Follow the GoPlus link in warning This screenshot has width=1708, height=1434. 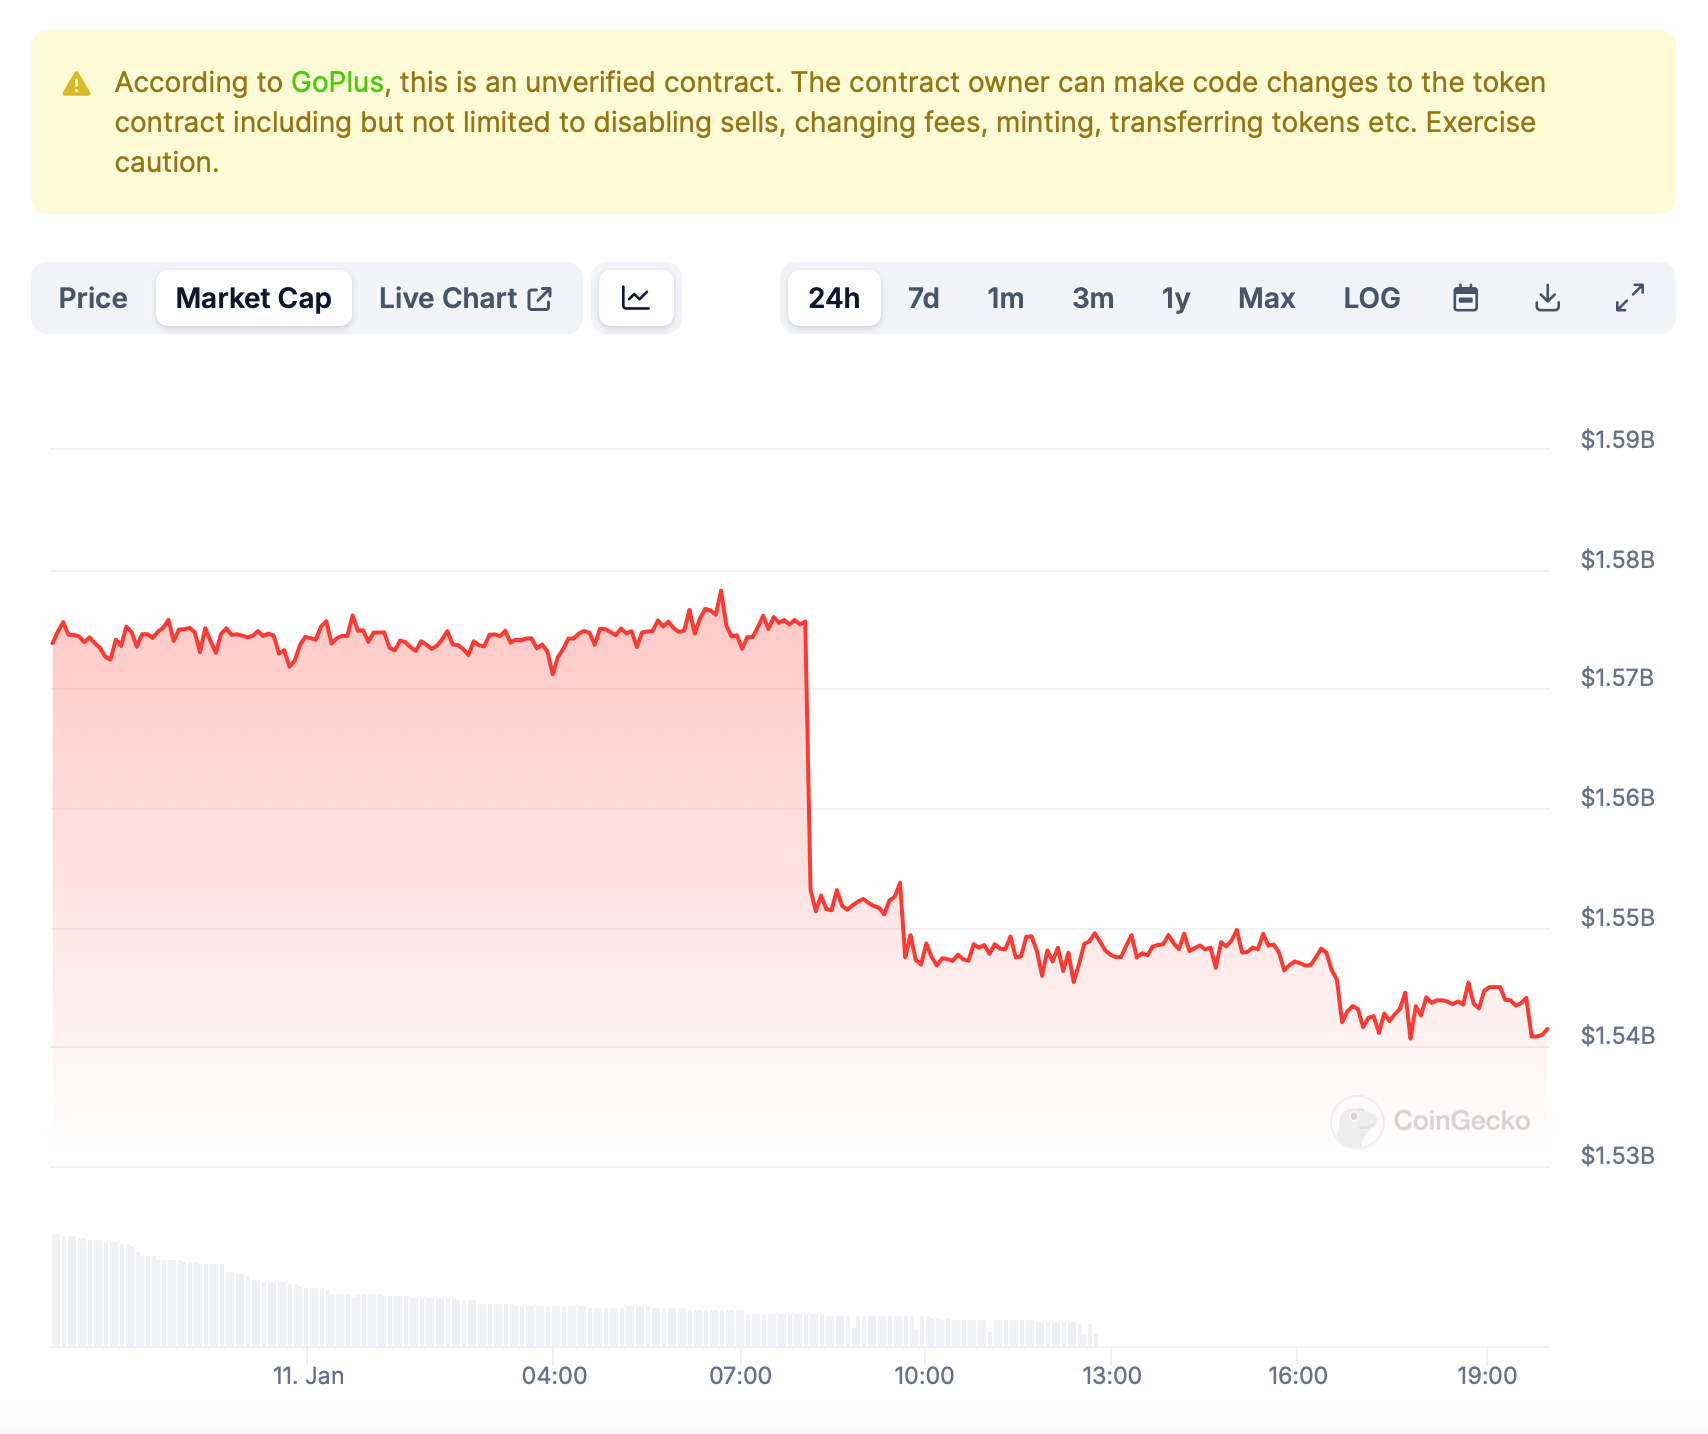337,82
